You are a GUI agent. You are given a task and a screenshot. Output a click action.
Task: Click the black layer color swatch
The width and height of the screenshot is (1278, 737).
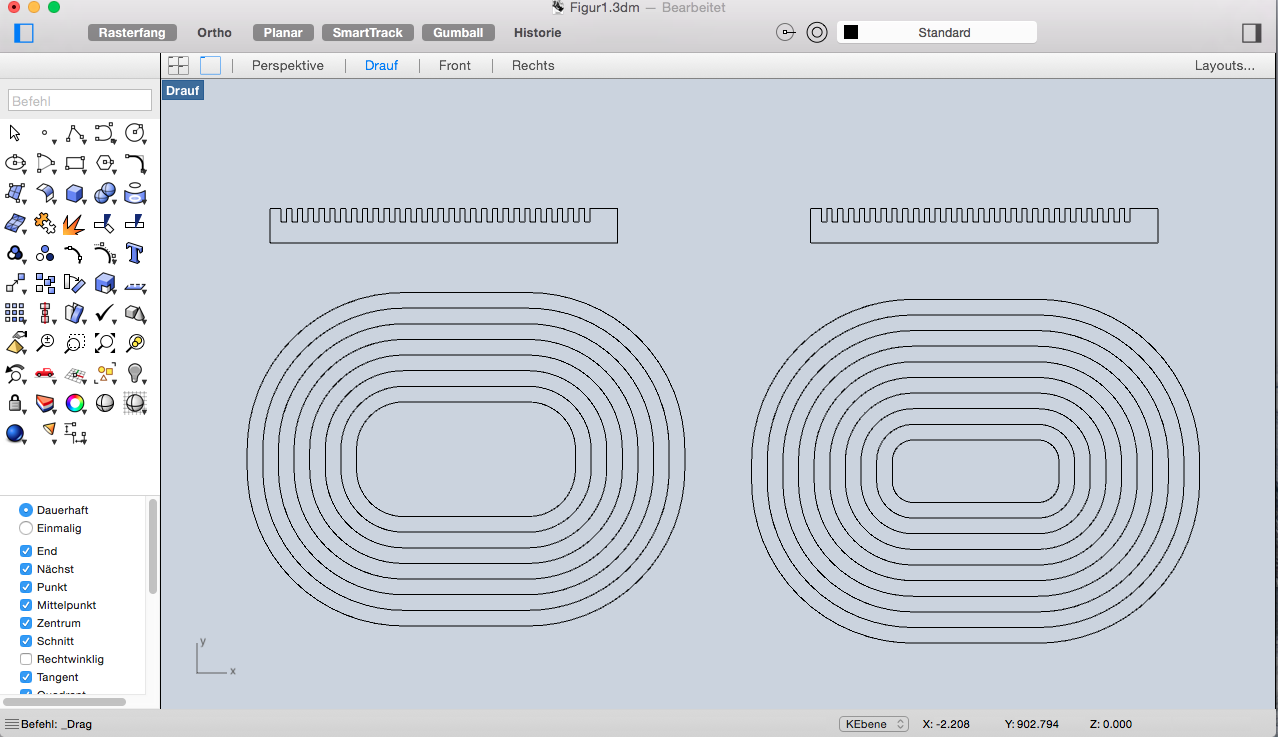tap(851, 33)
